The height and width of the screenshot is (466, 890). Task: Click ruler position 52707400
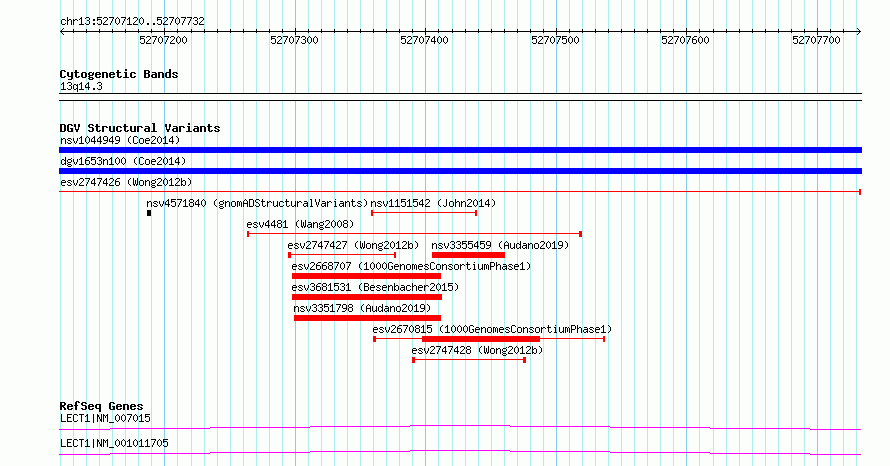click(x=425, y=40)
